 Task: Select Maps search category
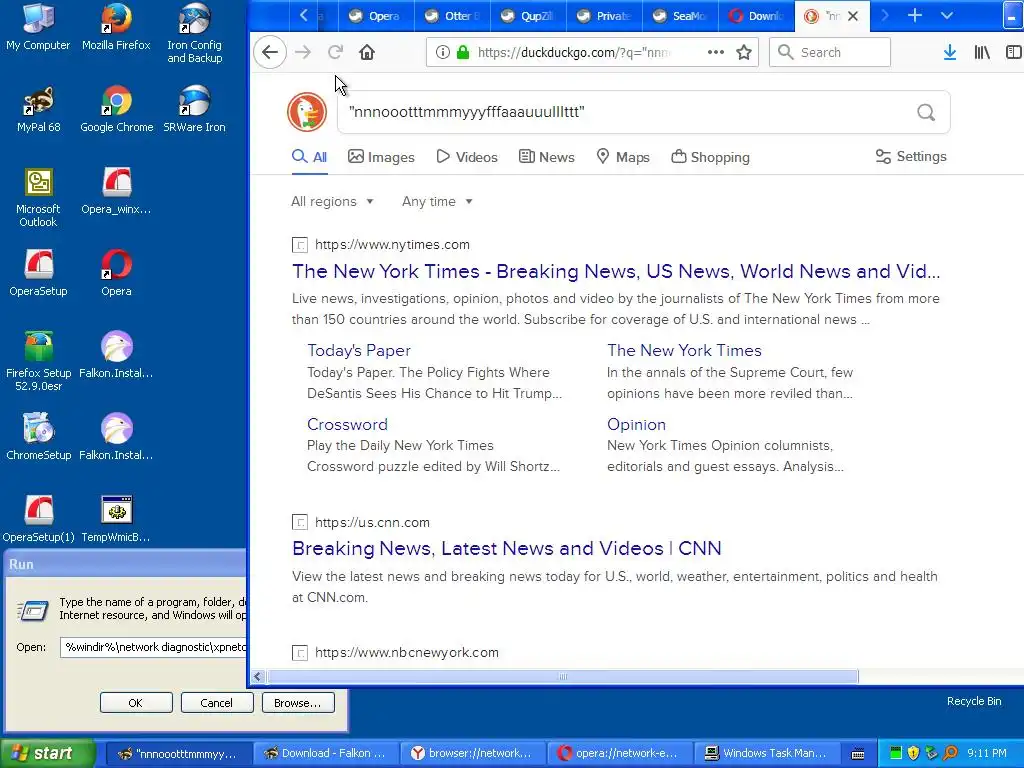(x=623, y=157)
